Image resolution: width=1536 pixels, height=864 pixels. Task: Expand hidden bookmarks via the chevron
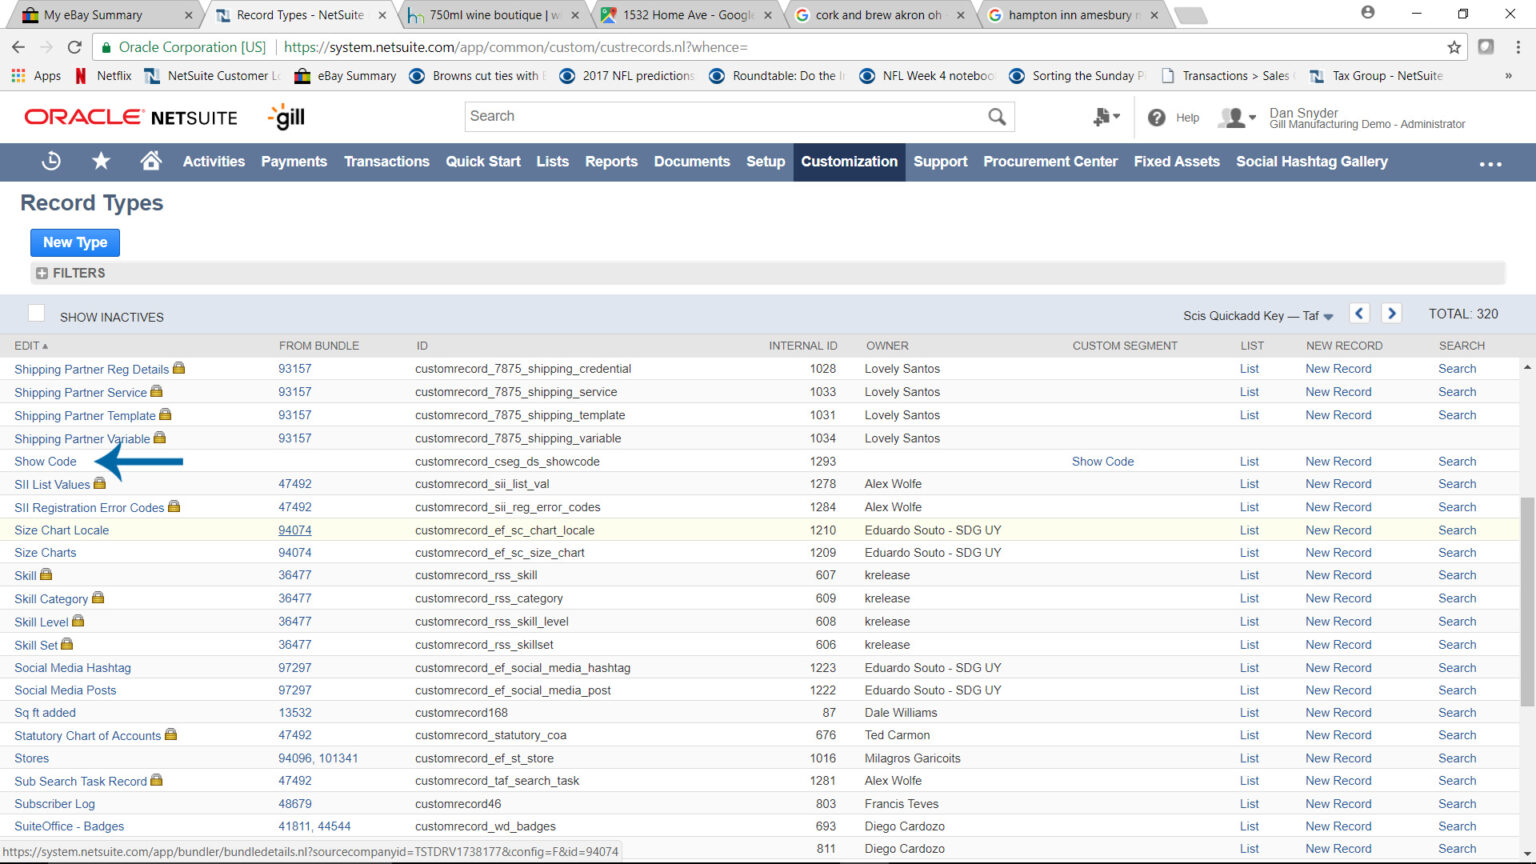tap(1510, 75)
